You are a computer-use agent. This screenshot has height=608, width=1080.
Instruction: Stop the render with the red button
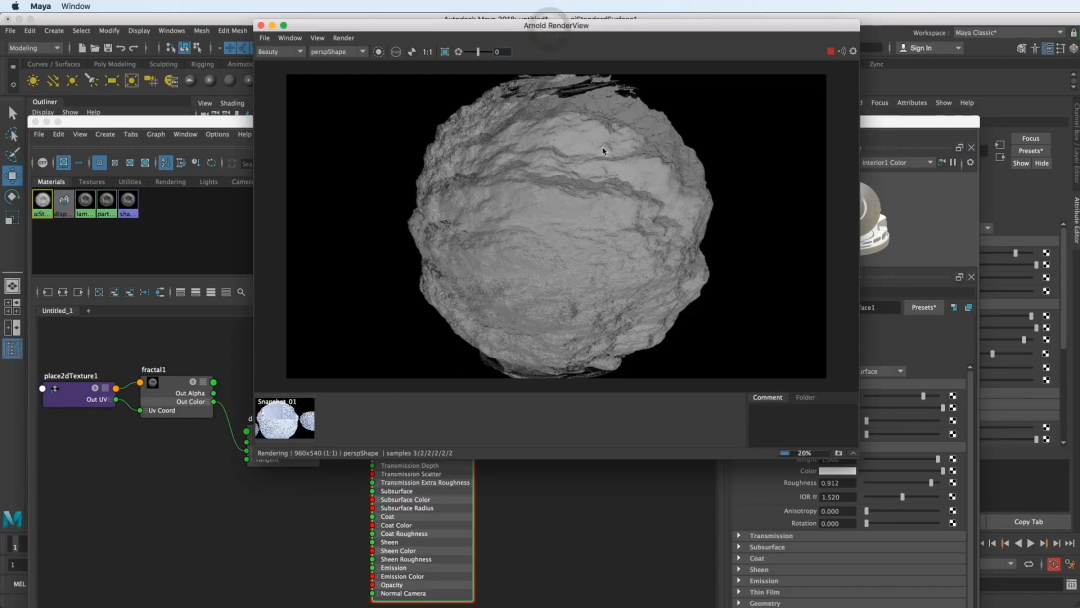[830, 51]
